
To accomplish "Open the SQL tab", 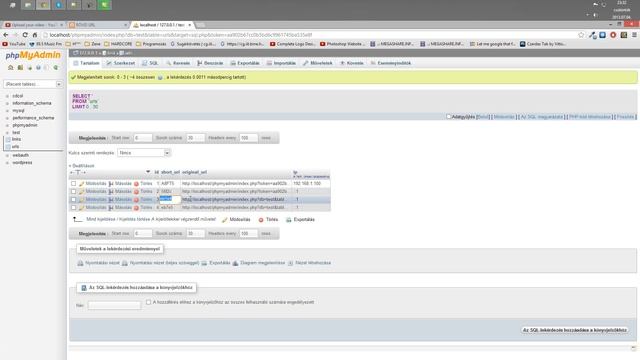I will (x=150, y=63).
